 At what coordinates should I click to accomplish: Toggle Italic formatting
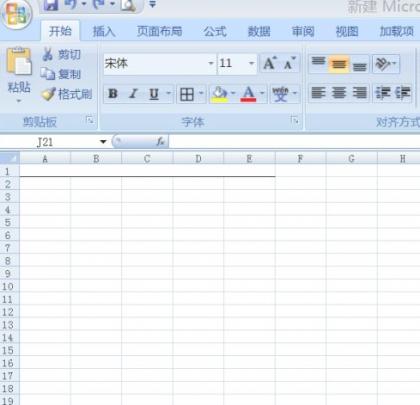(x=133, y=94)
